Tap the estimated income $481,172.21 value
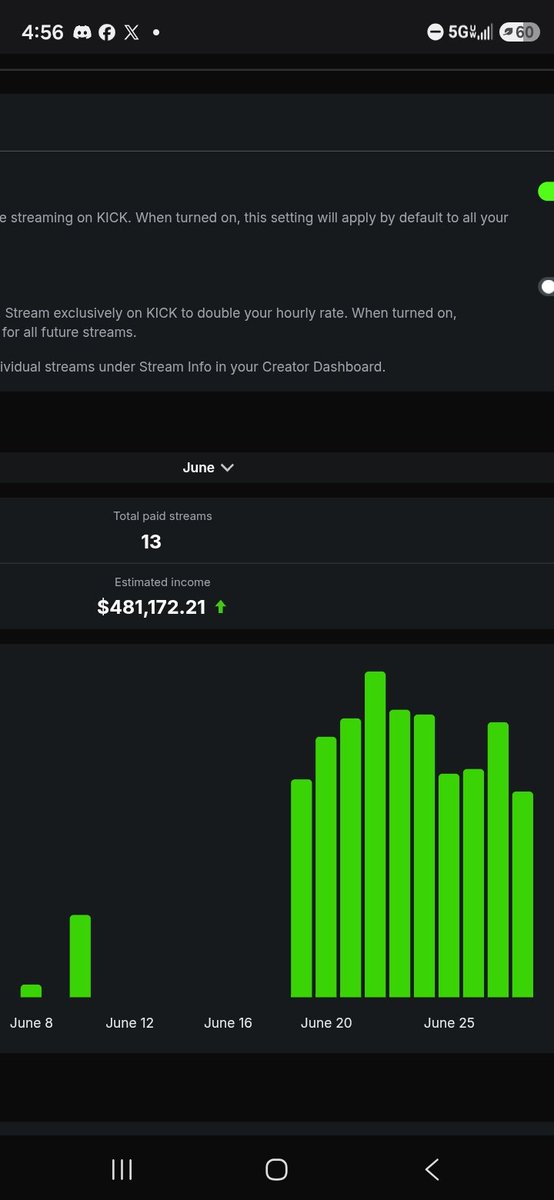The height and width of the screenshot is (1200, 554). (x=151, y=607)
